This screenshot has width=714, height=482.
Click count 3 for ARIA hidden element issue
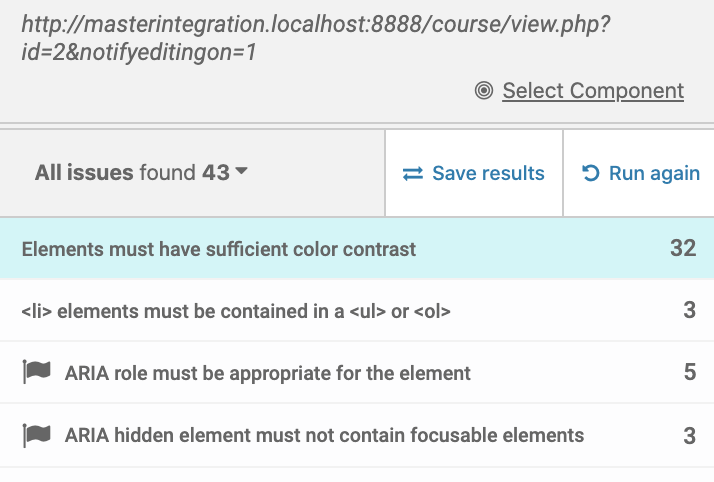689,436
